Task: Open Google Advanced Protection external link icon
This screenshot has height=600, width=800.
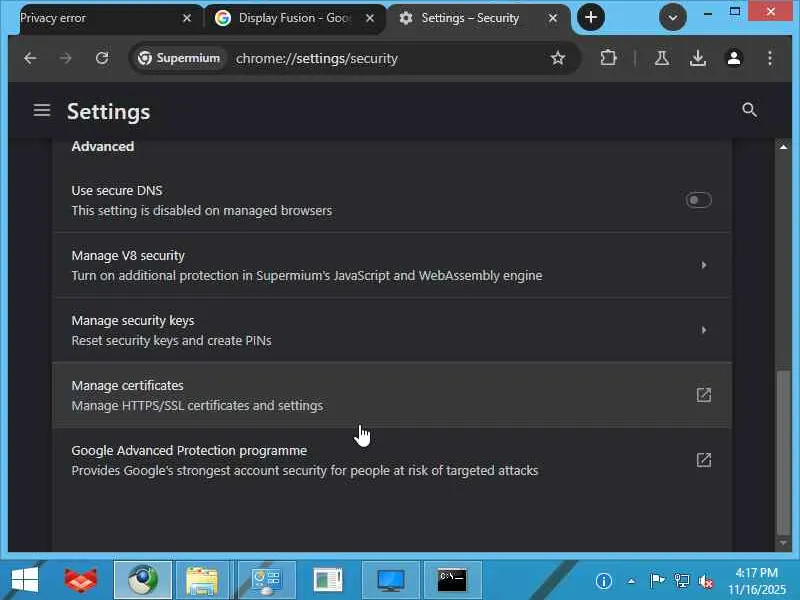Action: (x=704, y=460)
